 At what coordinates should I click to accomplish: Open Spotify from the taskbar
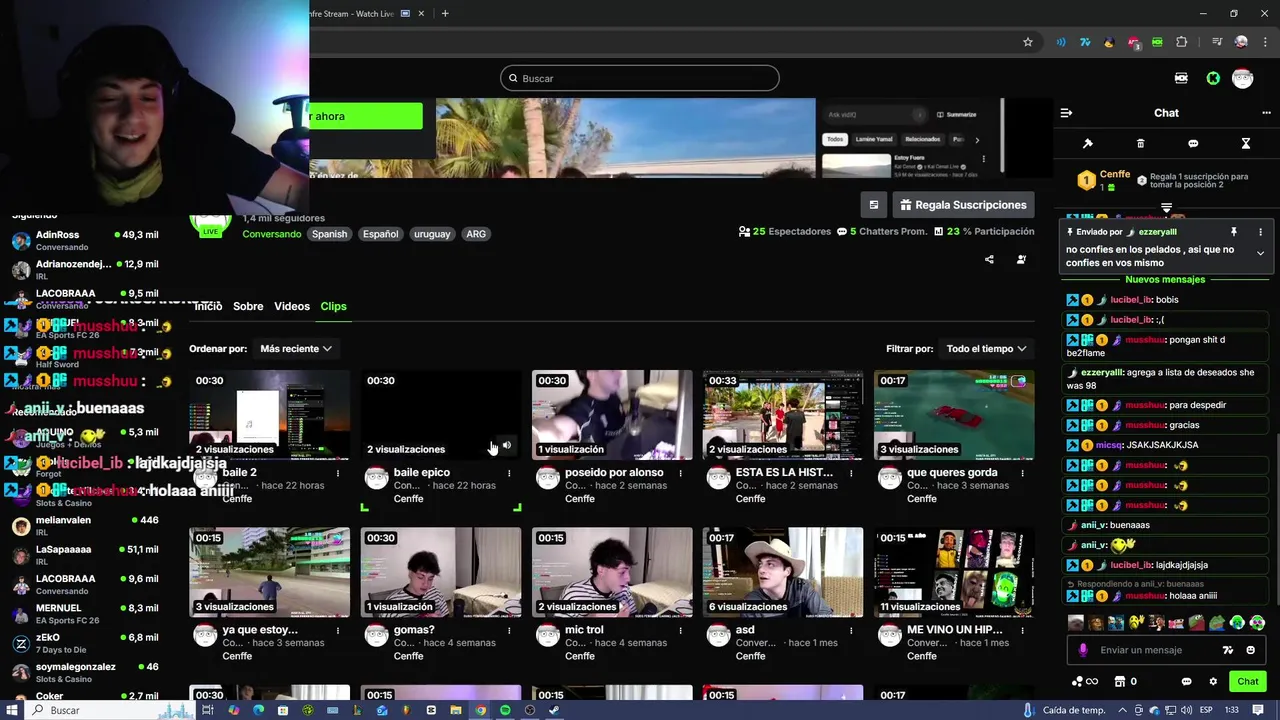point(505,710)
